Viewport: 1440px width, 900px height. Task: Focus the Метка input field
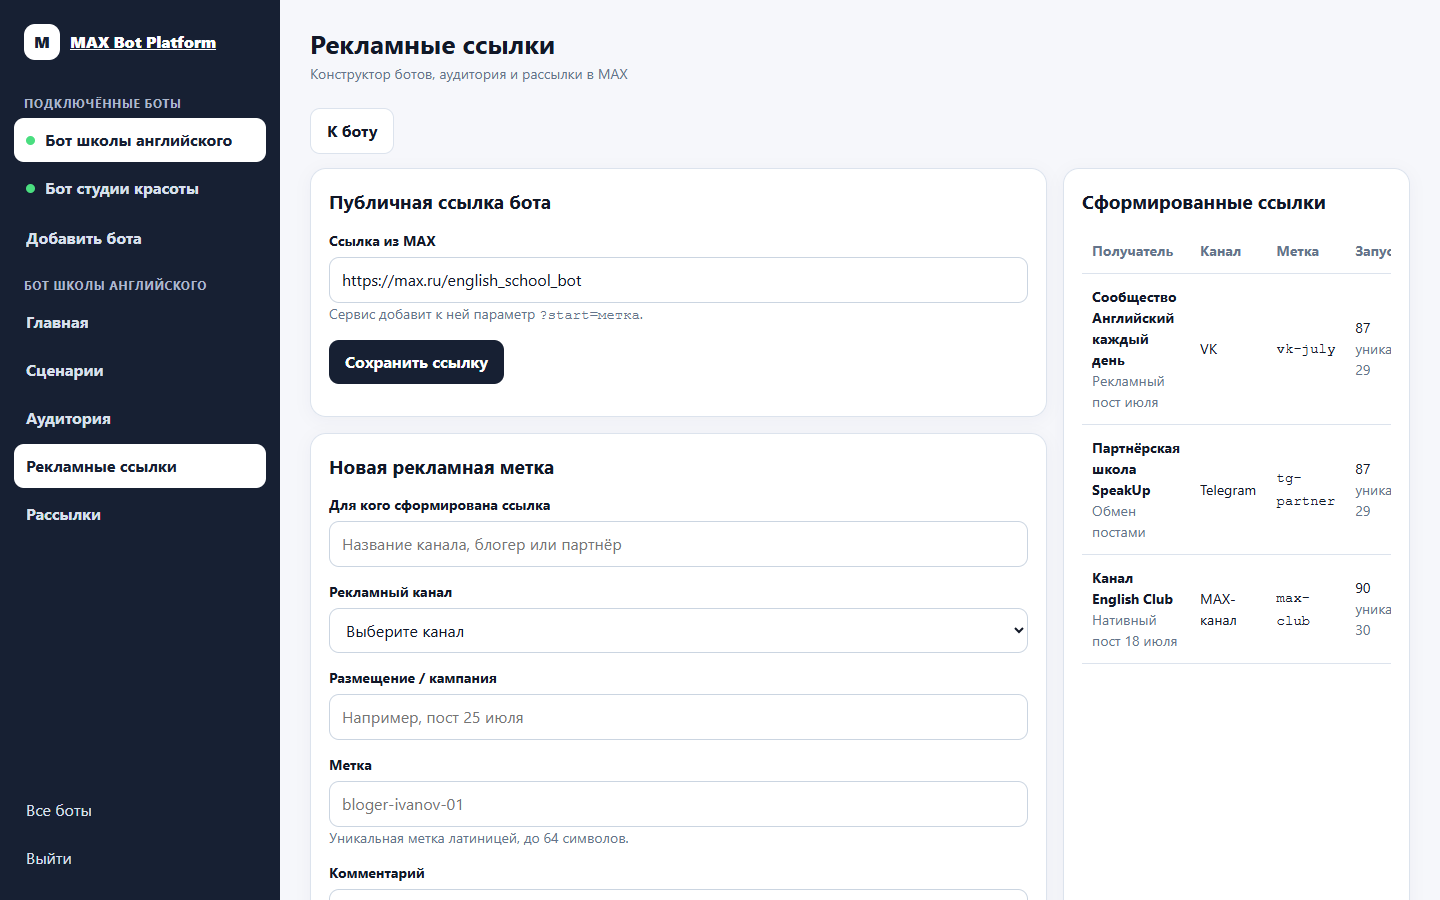pos(678,804)
